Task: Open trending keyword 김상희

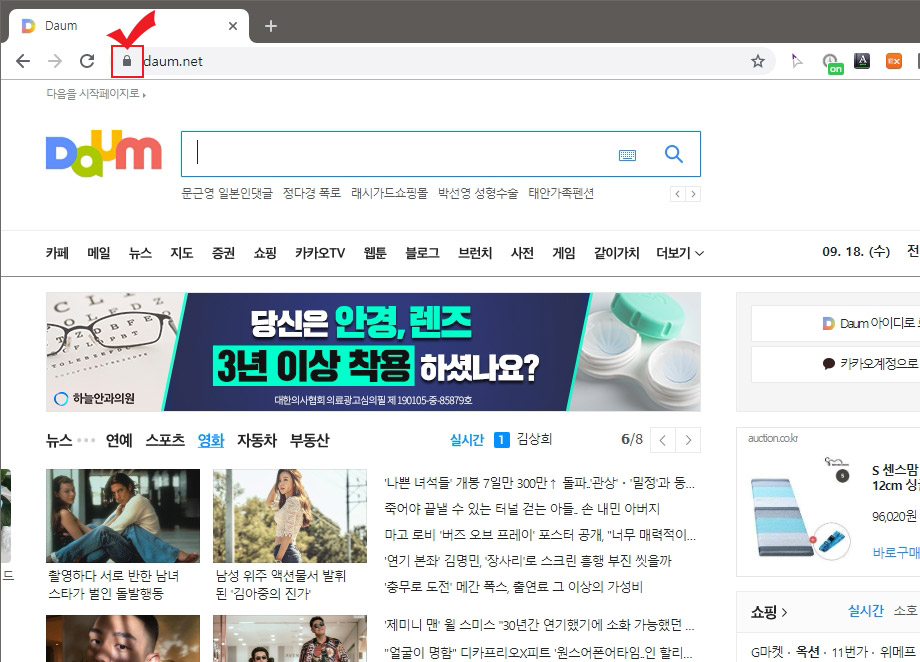Action: 534,439
